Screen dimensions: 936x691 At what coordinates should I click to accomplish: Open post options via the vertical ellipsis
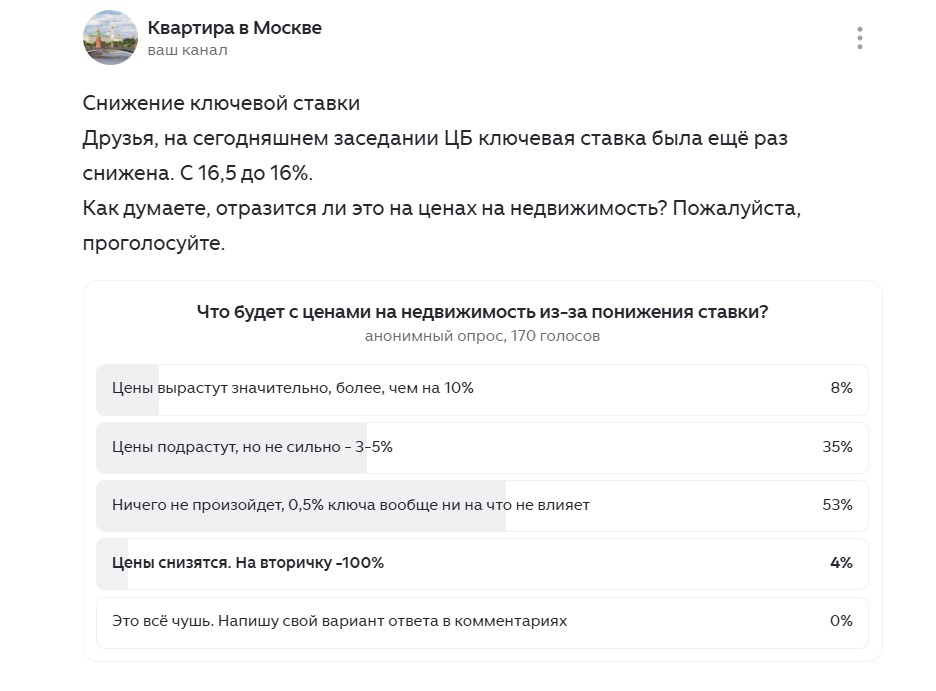861,38
